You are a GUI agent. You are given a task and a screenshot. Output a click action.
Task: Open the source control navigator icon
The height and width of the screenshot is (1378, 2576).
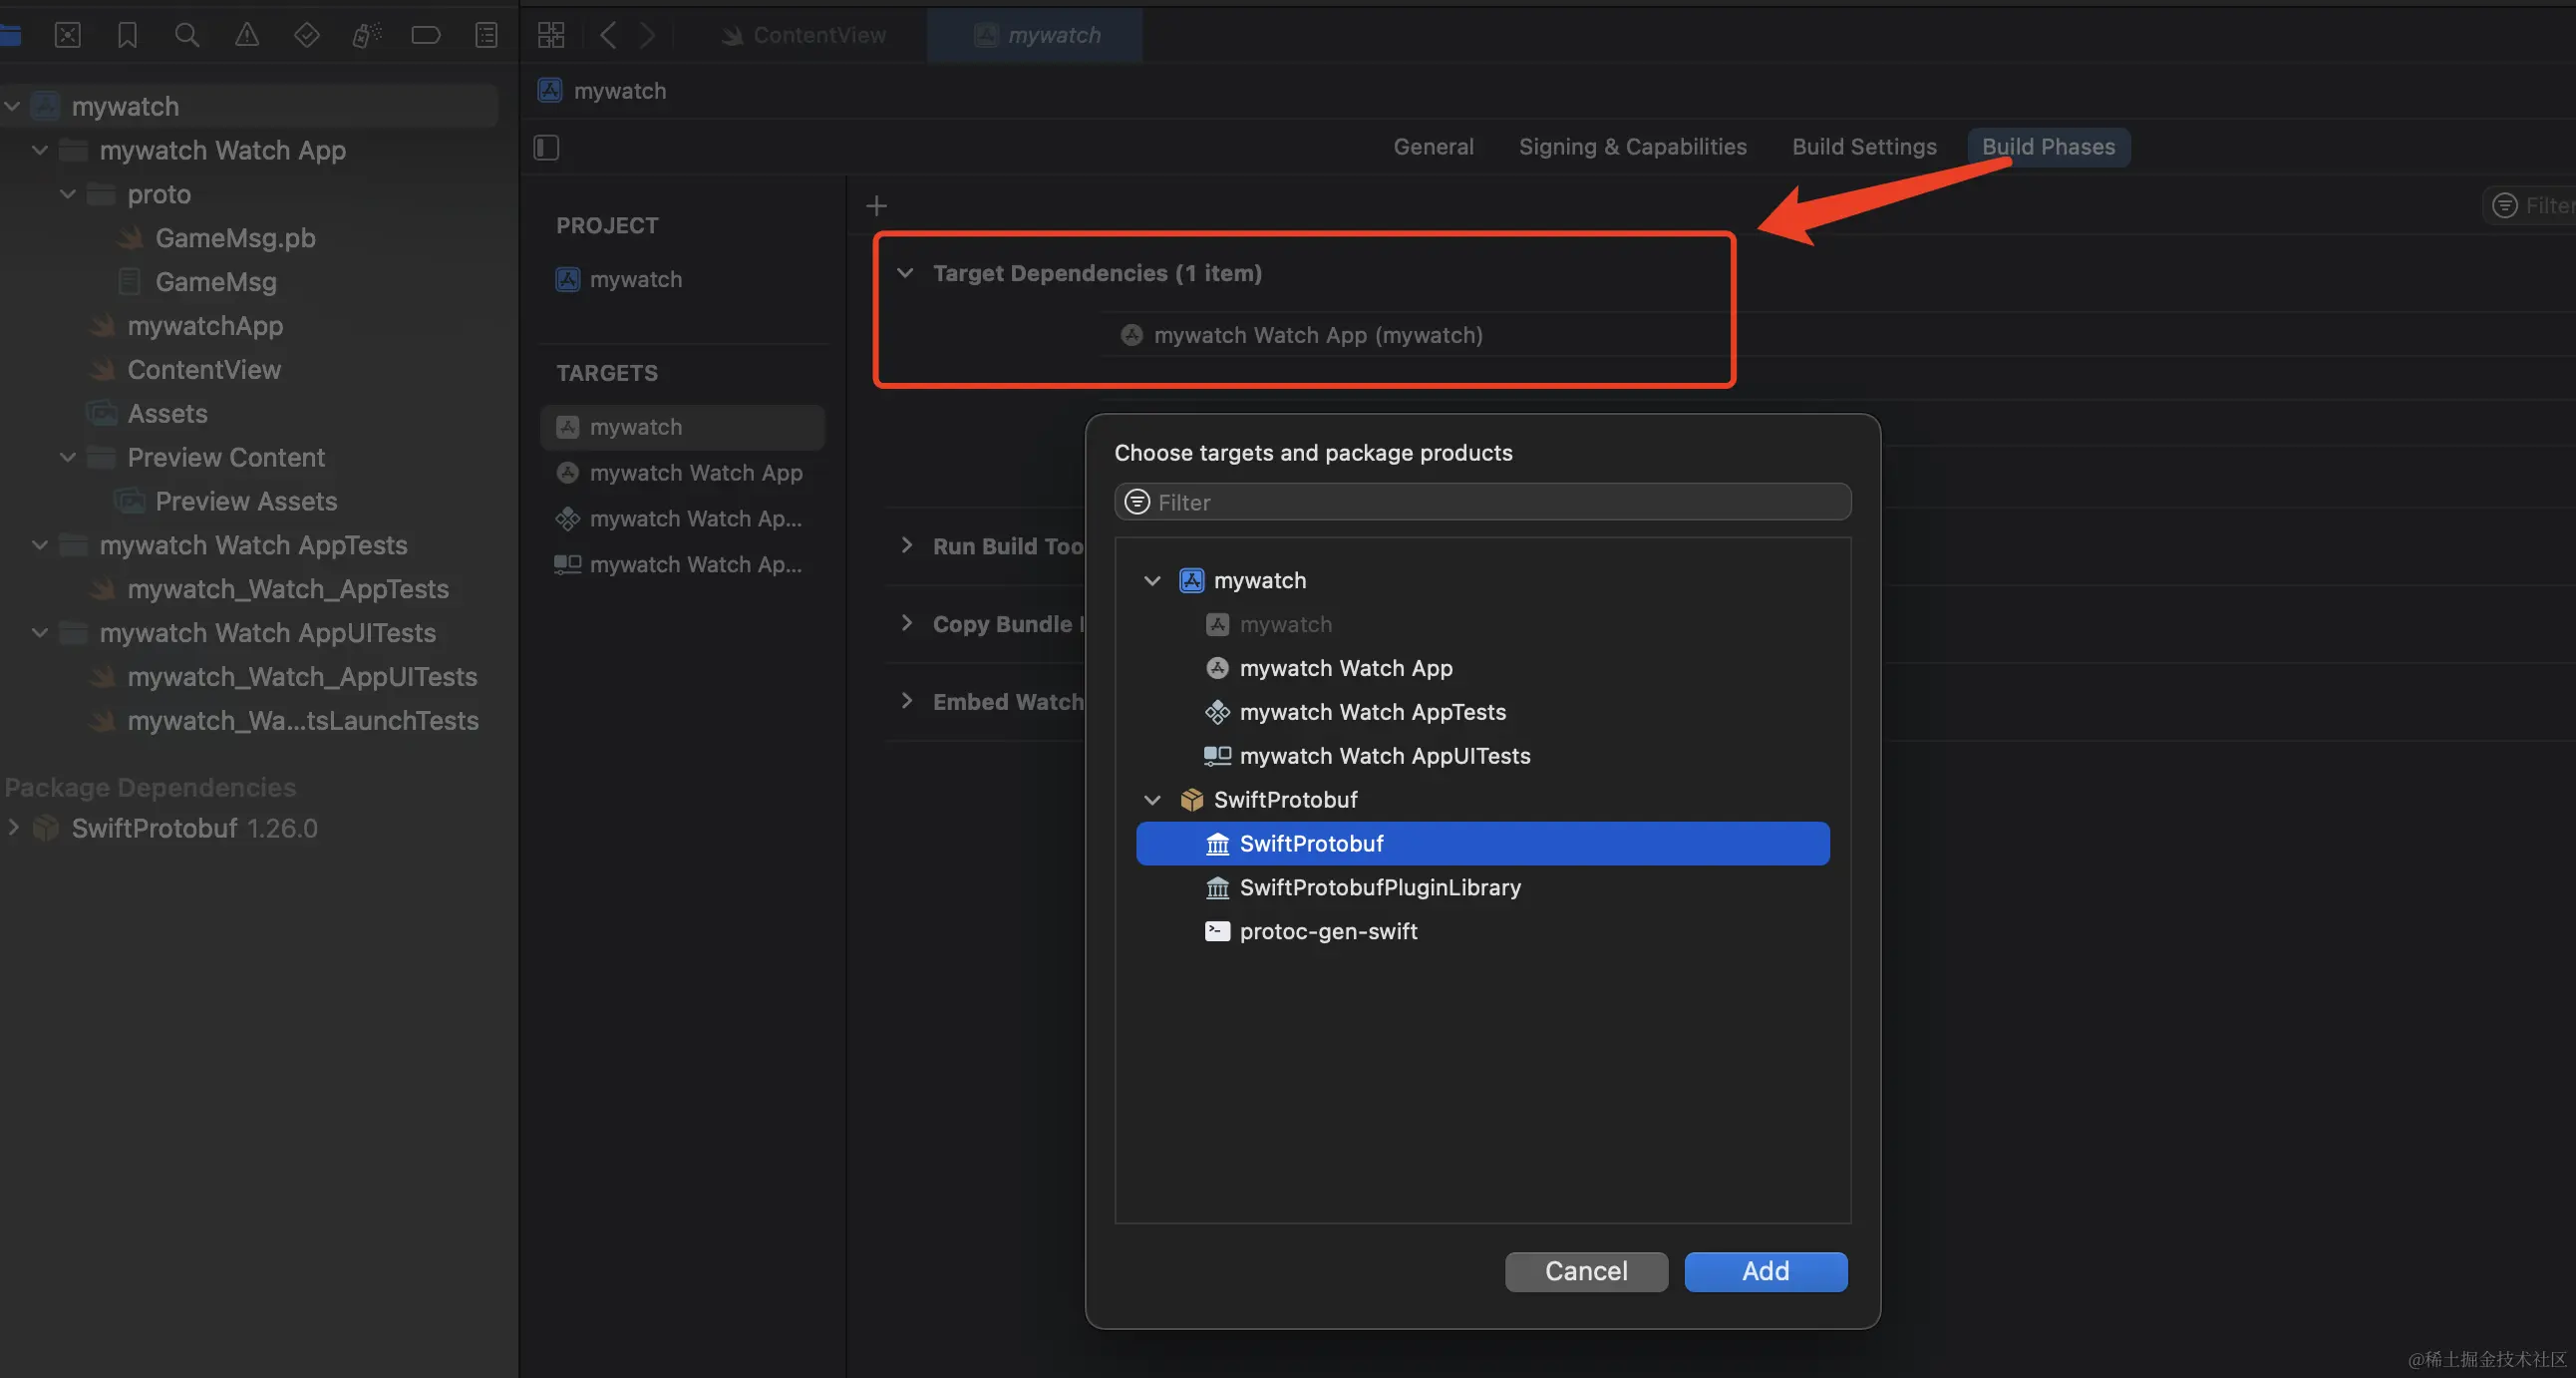tap(67, 36)
